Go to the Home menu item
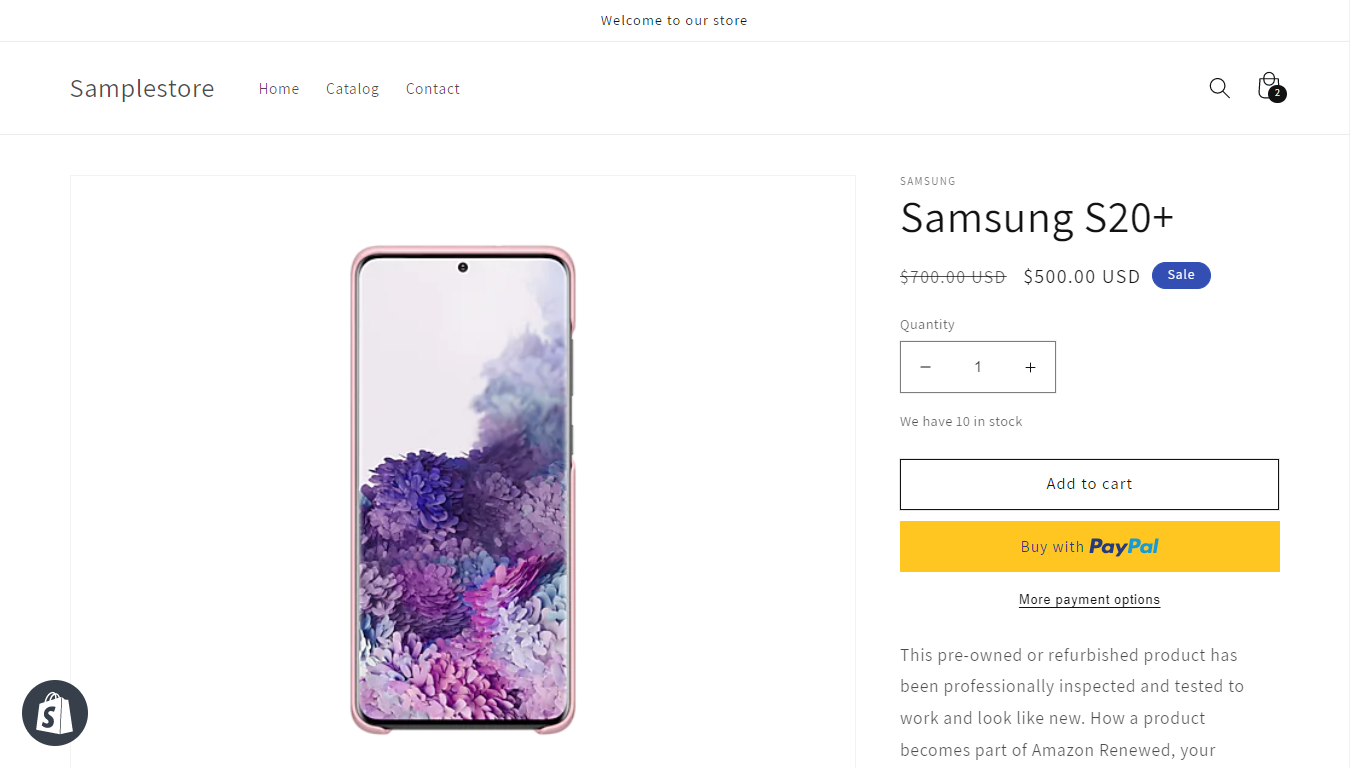Image resolution: width=1350 pixels, height=768 pixels. coord(279,89)
